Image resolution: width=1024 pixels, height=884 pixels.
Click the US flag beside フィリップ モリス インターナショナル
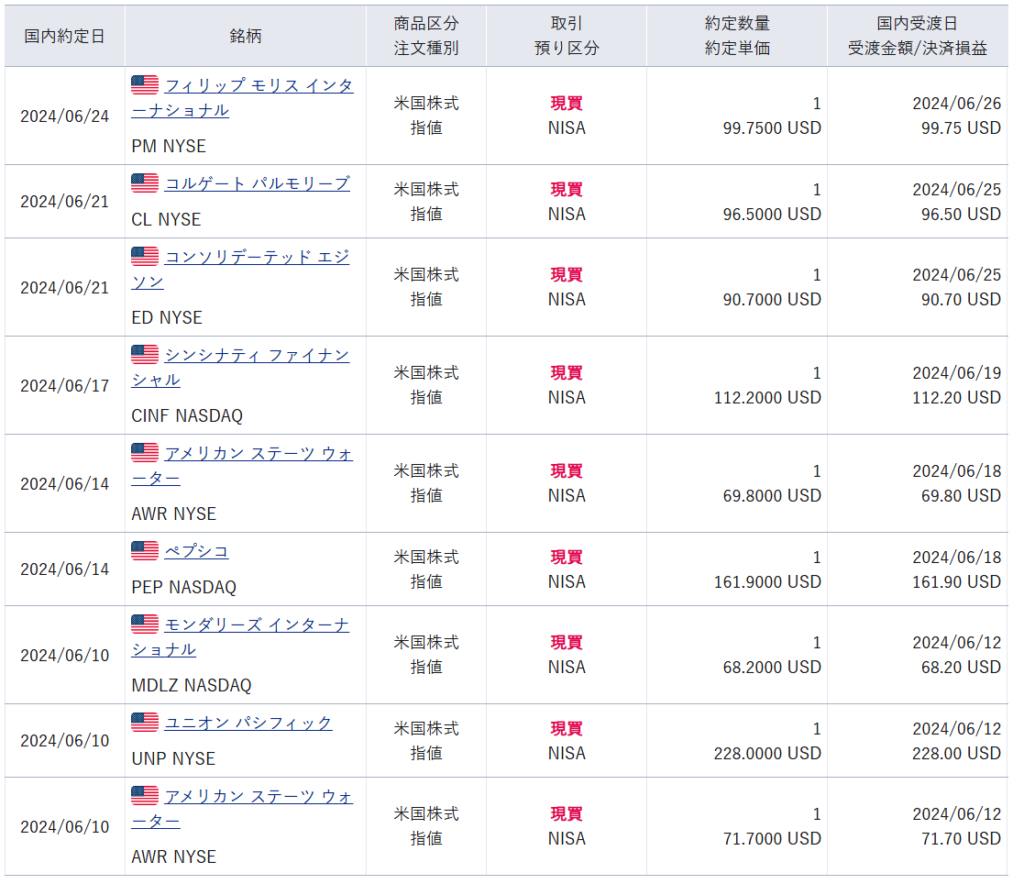(x=145, y=86)
